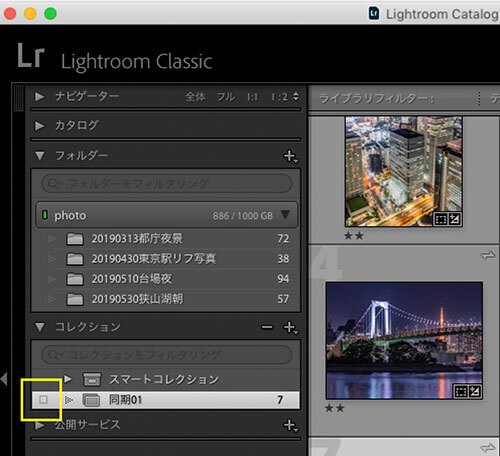Click the Lr Lightroom Classic identity plate
The image size is (500, 456).
(115, 57)
